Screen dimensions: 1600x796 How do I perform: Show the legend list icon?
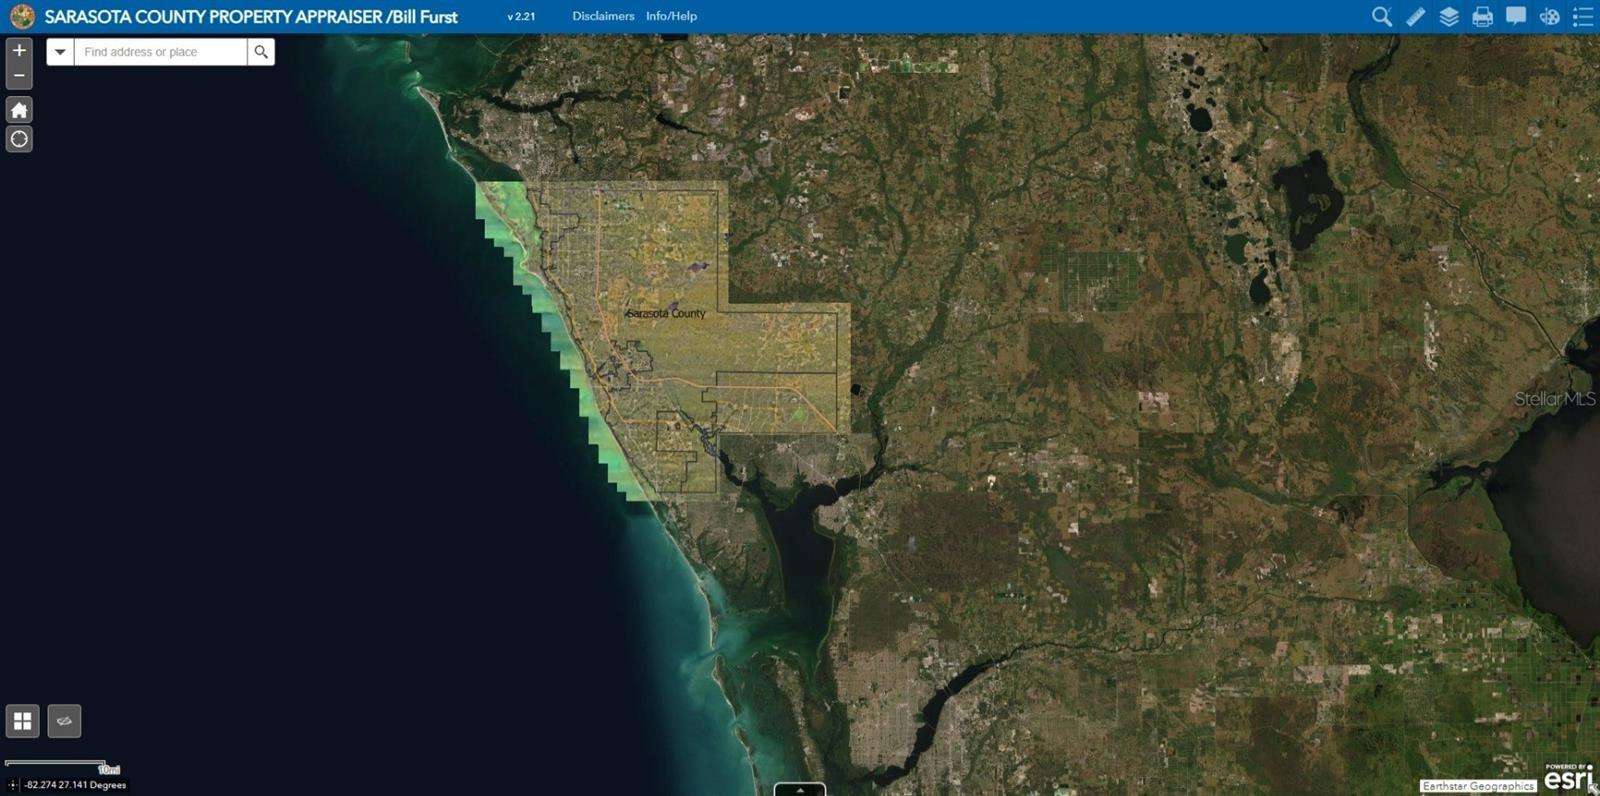pos(1582,16)
